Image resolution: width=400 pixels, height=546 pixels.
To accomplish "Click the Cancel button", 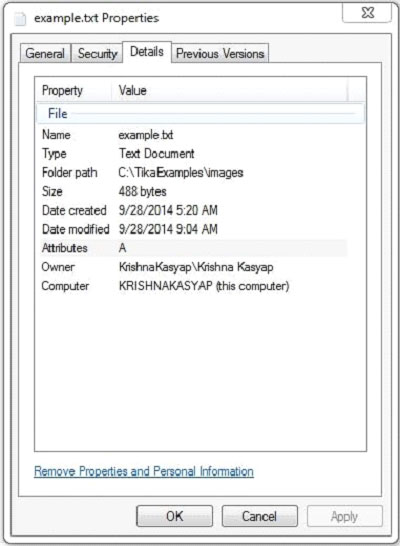I will pos(260,516).
